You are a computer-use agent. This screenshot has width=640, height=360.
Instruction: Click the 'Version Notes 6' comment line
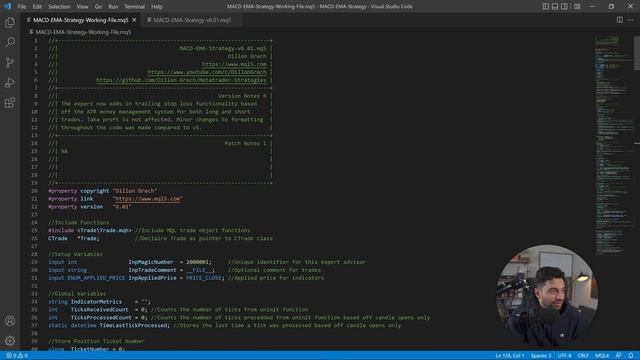tap(242, 96)
